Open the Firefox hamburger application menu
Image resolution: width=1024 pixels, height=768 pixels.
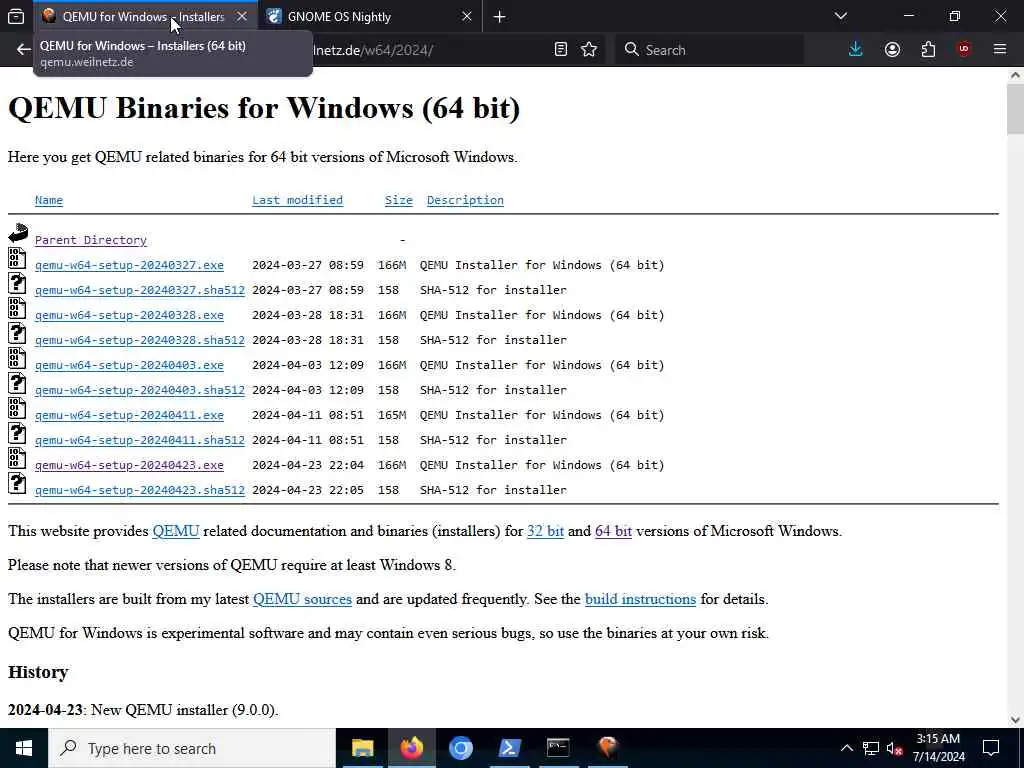pyautogui.click(x=1000, y=50)
